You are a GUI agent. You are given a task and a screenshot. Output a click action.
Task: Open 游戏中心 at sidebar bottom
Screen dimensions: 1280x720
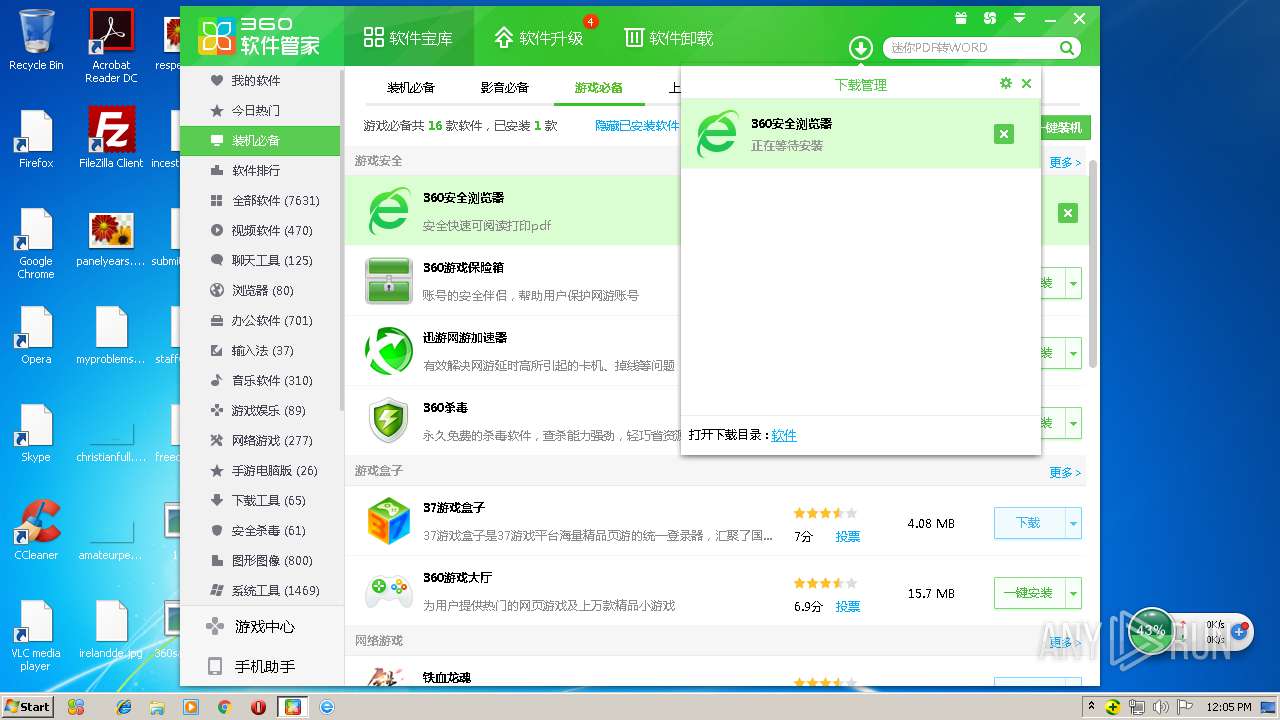[x=260, y=627]
